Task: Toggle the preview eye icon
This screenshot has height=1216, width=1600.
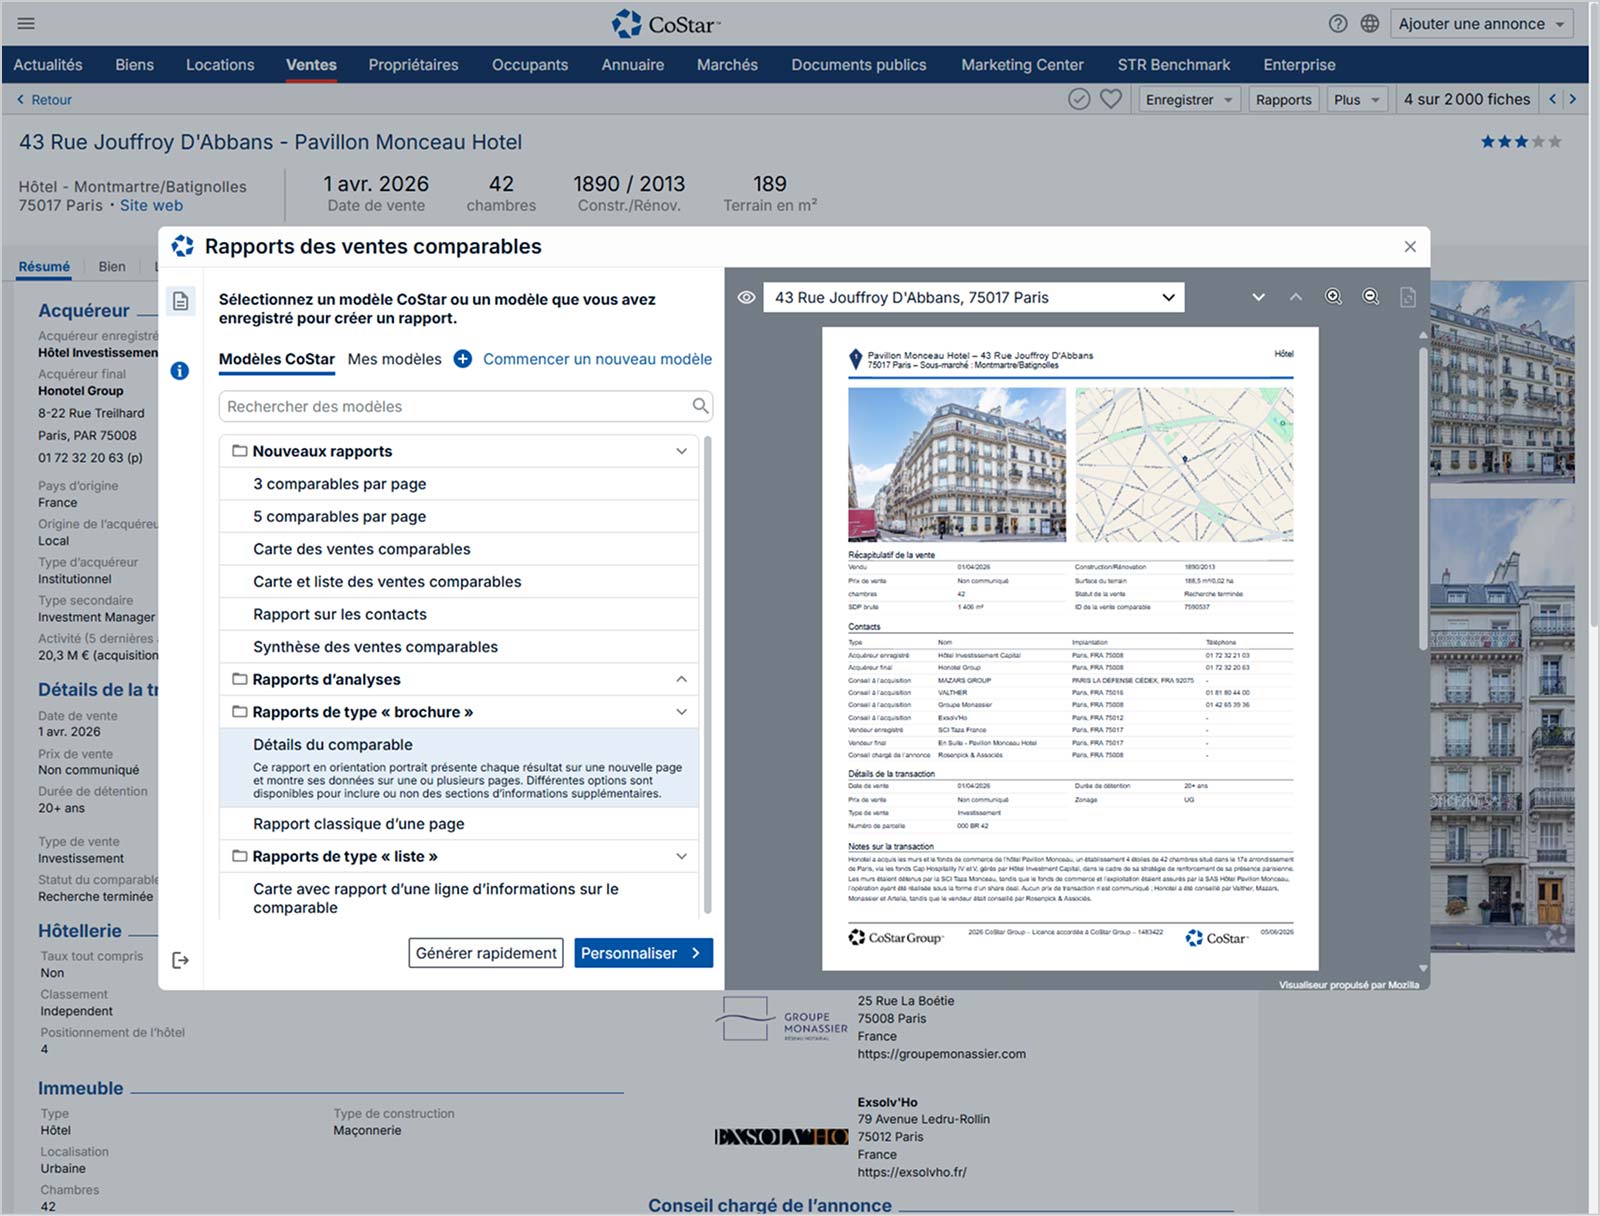Action: (x=746, y=298)
